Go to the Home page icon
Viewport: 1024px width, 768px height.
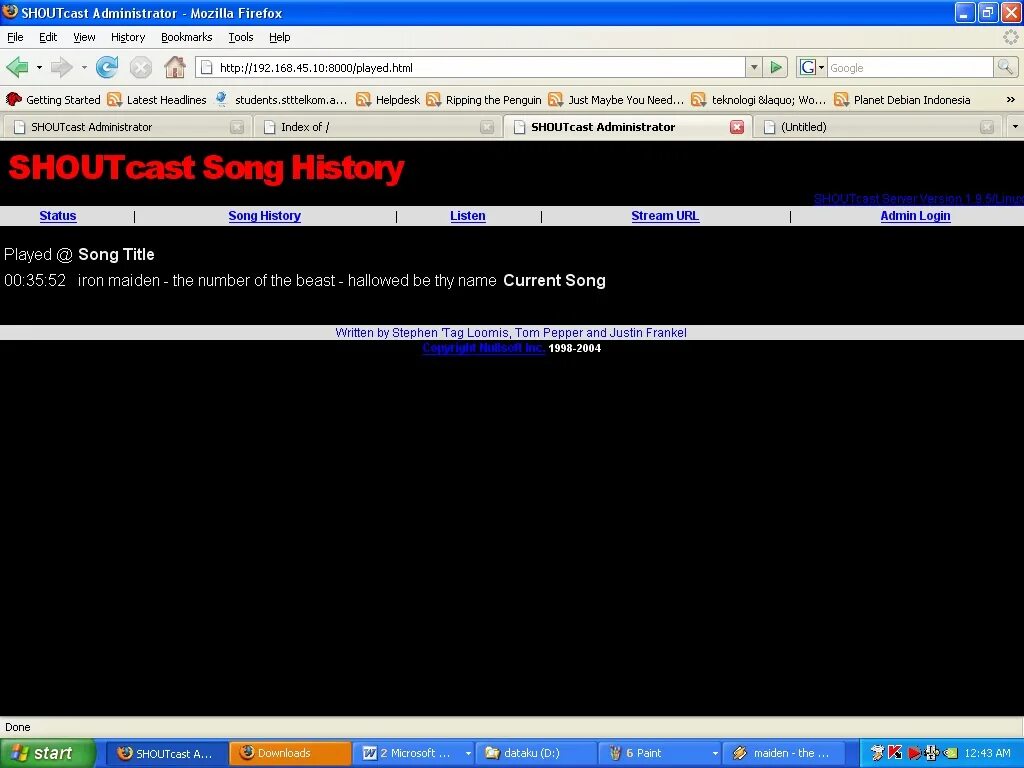(x=174, y=67)
